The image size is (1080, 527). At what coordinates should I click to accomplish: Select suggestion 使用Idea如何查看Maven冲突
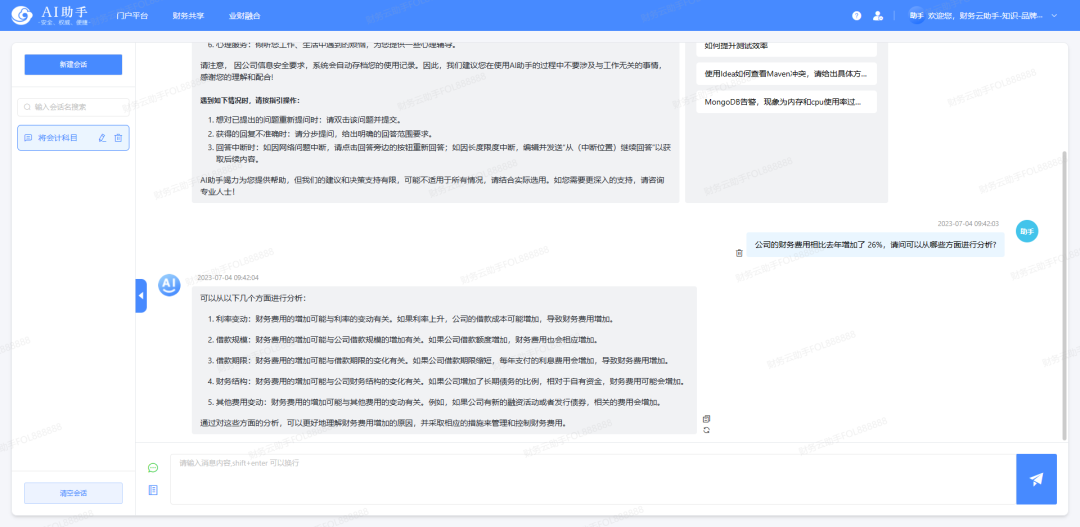point(786,74)
